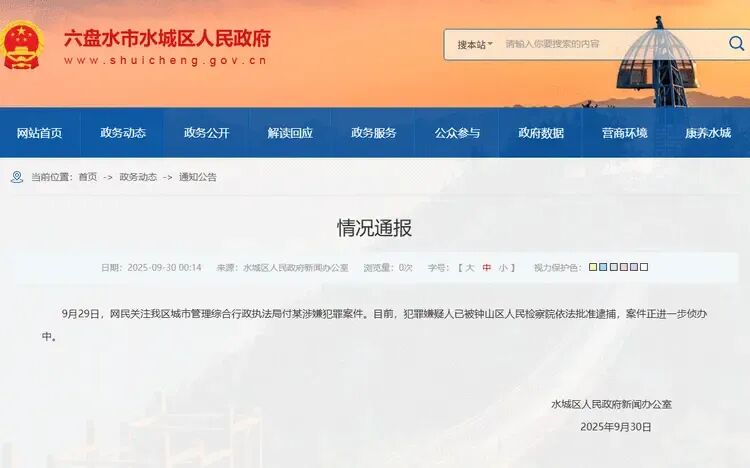The height and width of the screenshot is (468, 750).
Task: Click the site title 六盘水市水城区人民政府
Action: click(x=167, y=39)
